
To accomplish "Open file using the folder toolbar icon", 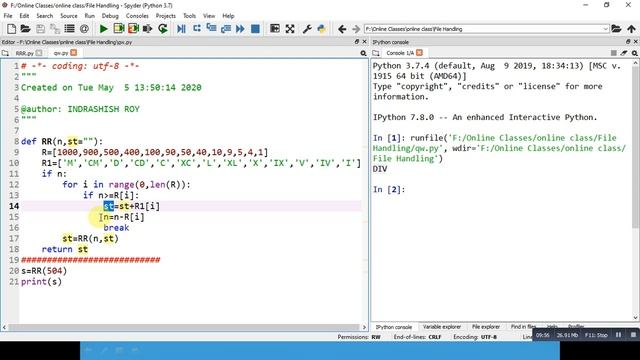I will click(x=25, y=29).
